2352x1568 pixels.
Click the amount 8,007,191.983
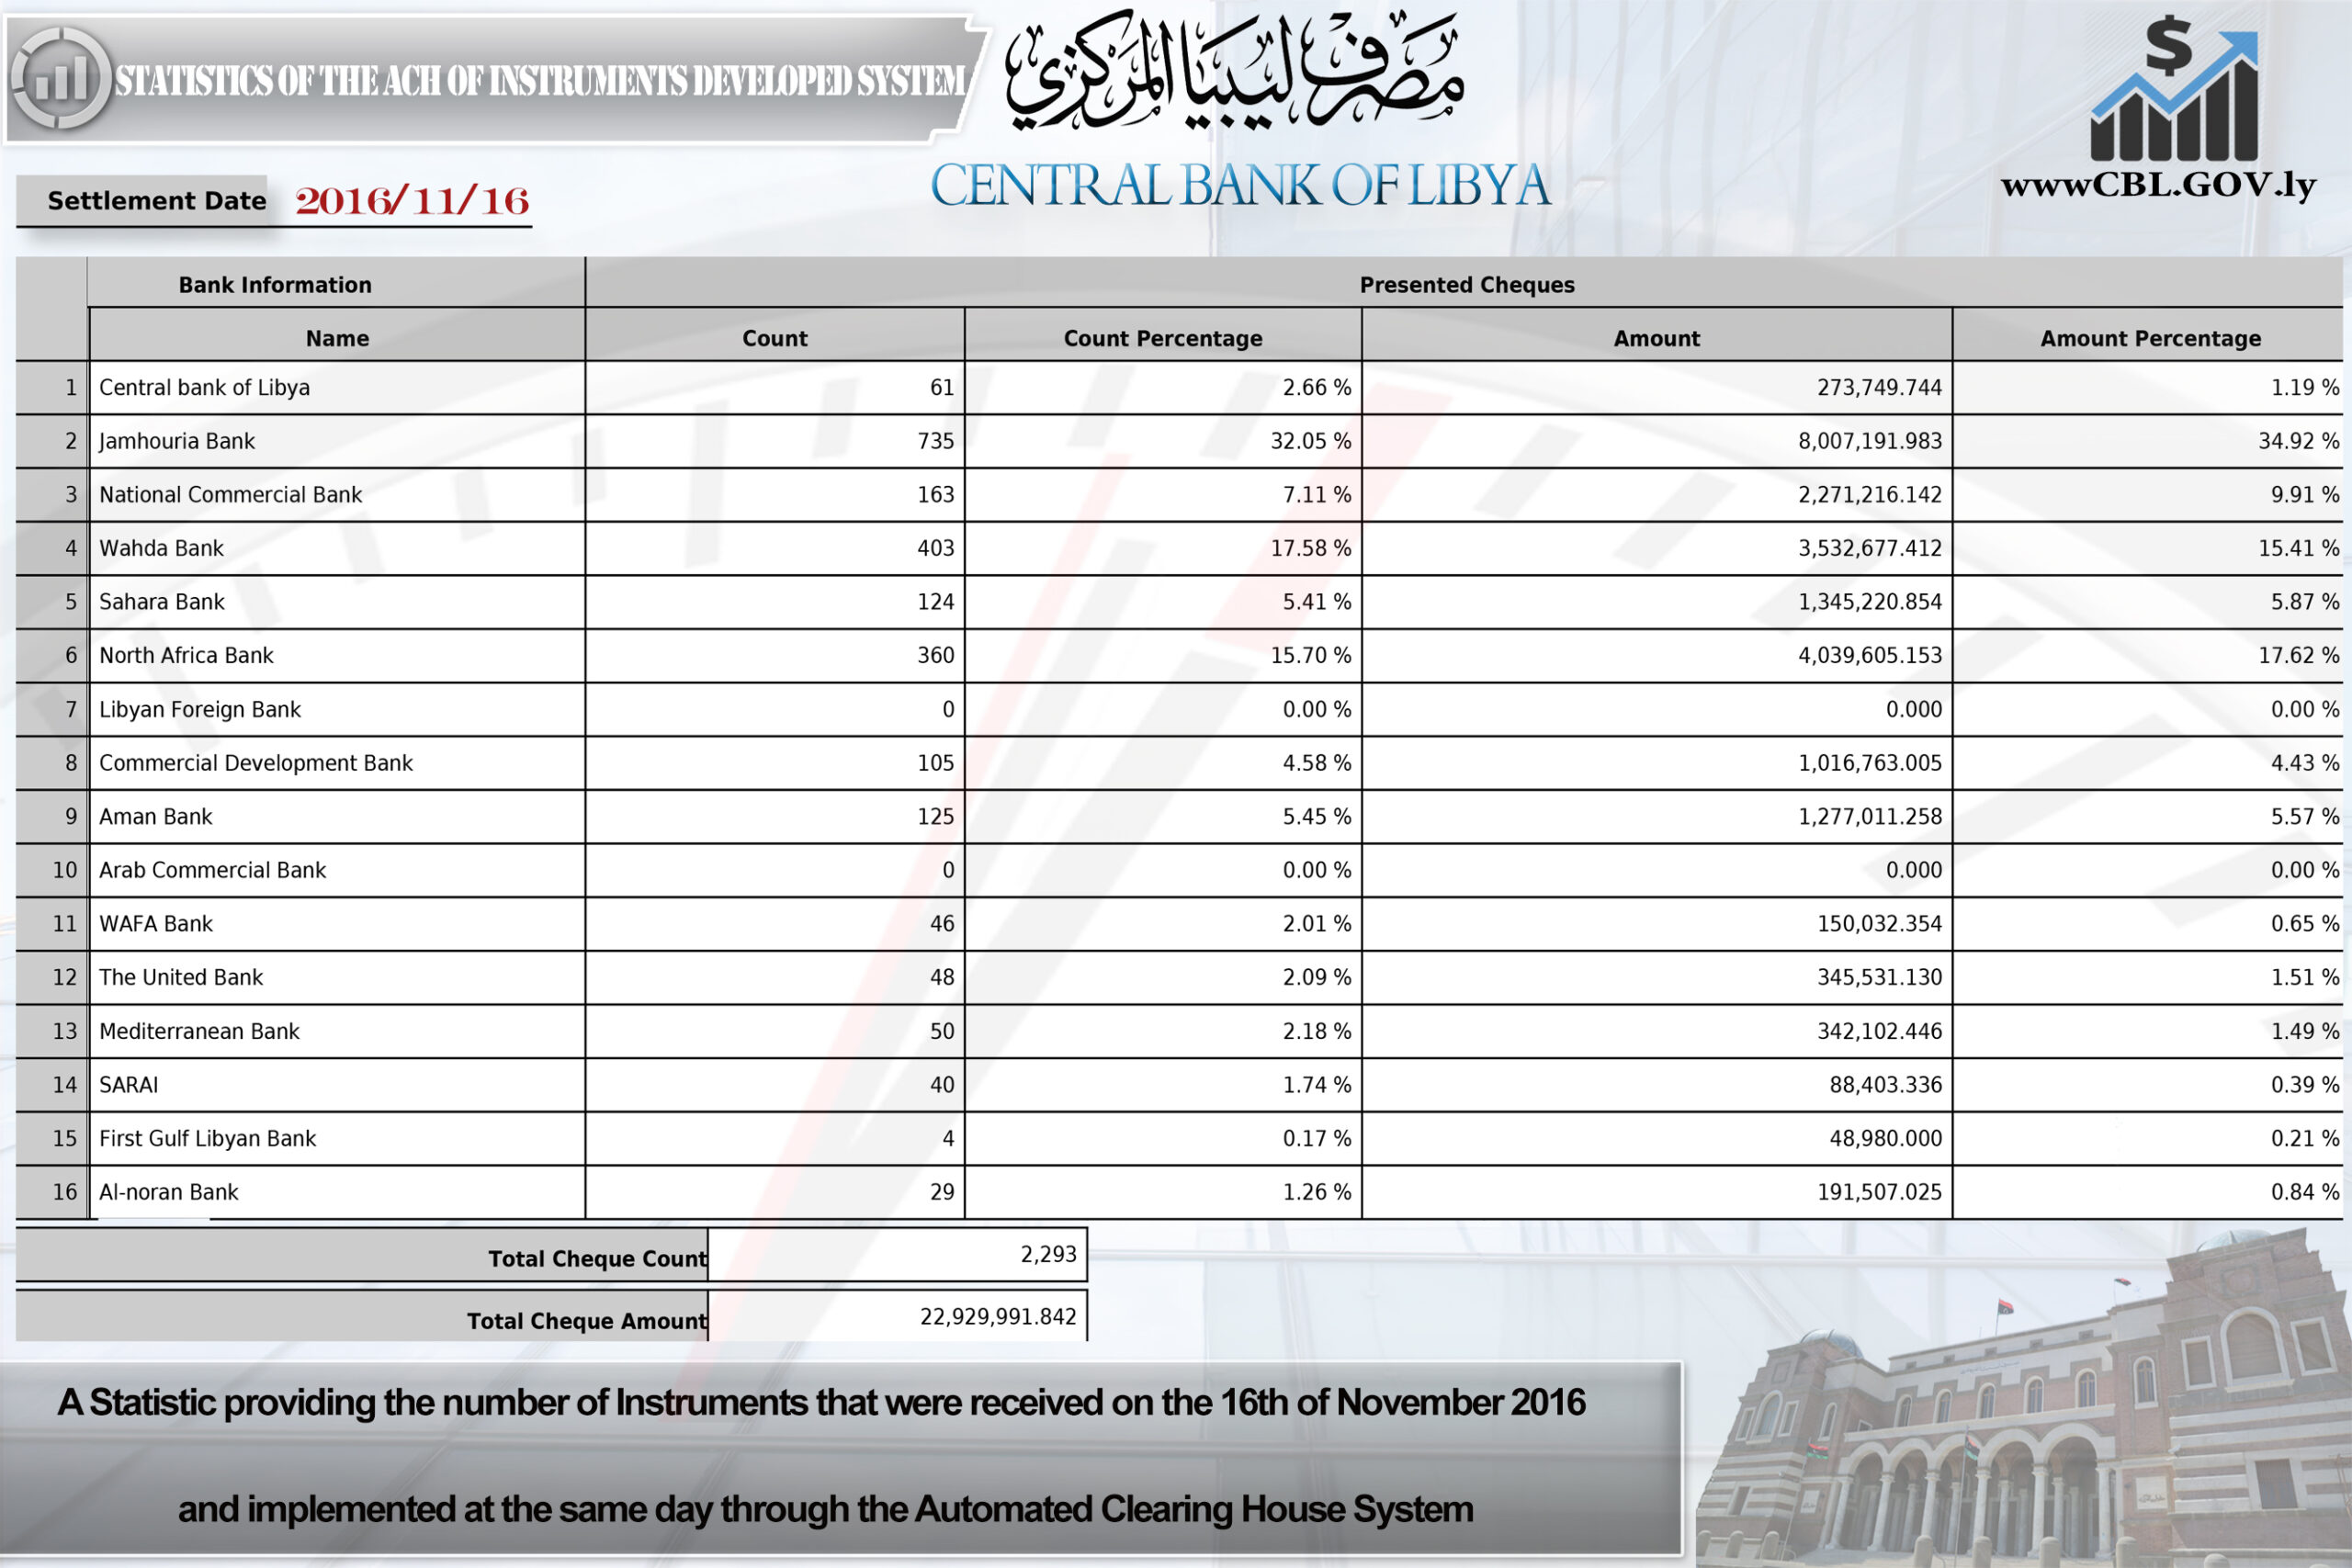[1870, 441]
